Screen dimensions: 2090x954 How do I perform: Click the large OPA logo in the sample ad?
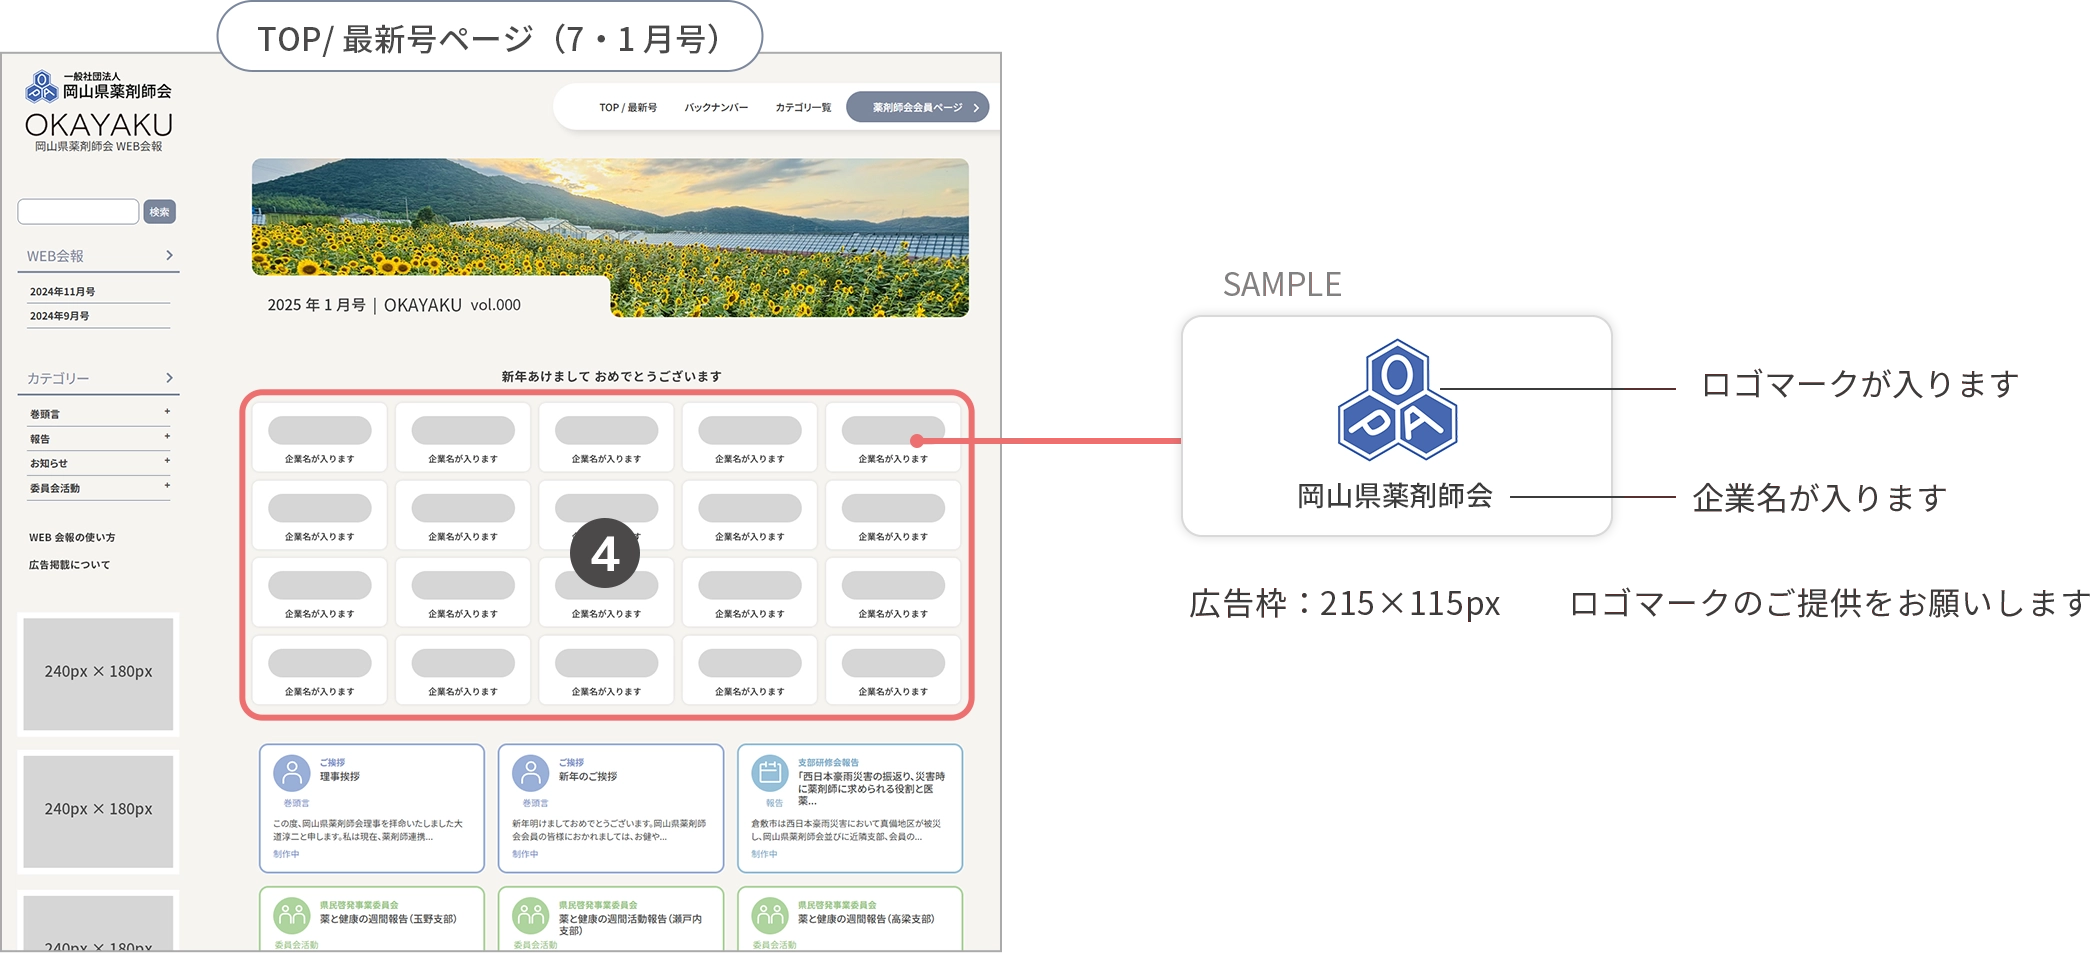click(1397, 400)
